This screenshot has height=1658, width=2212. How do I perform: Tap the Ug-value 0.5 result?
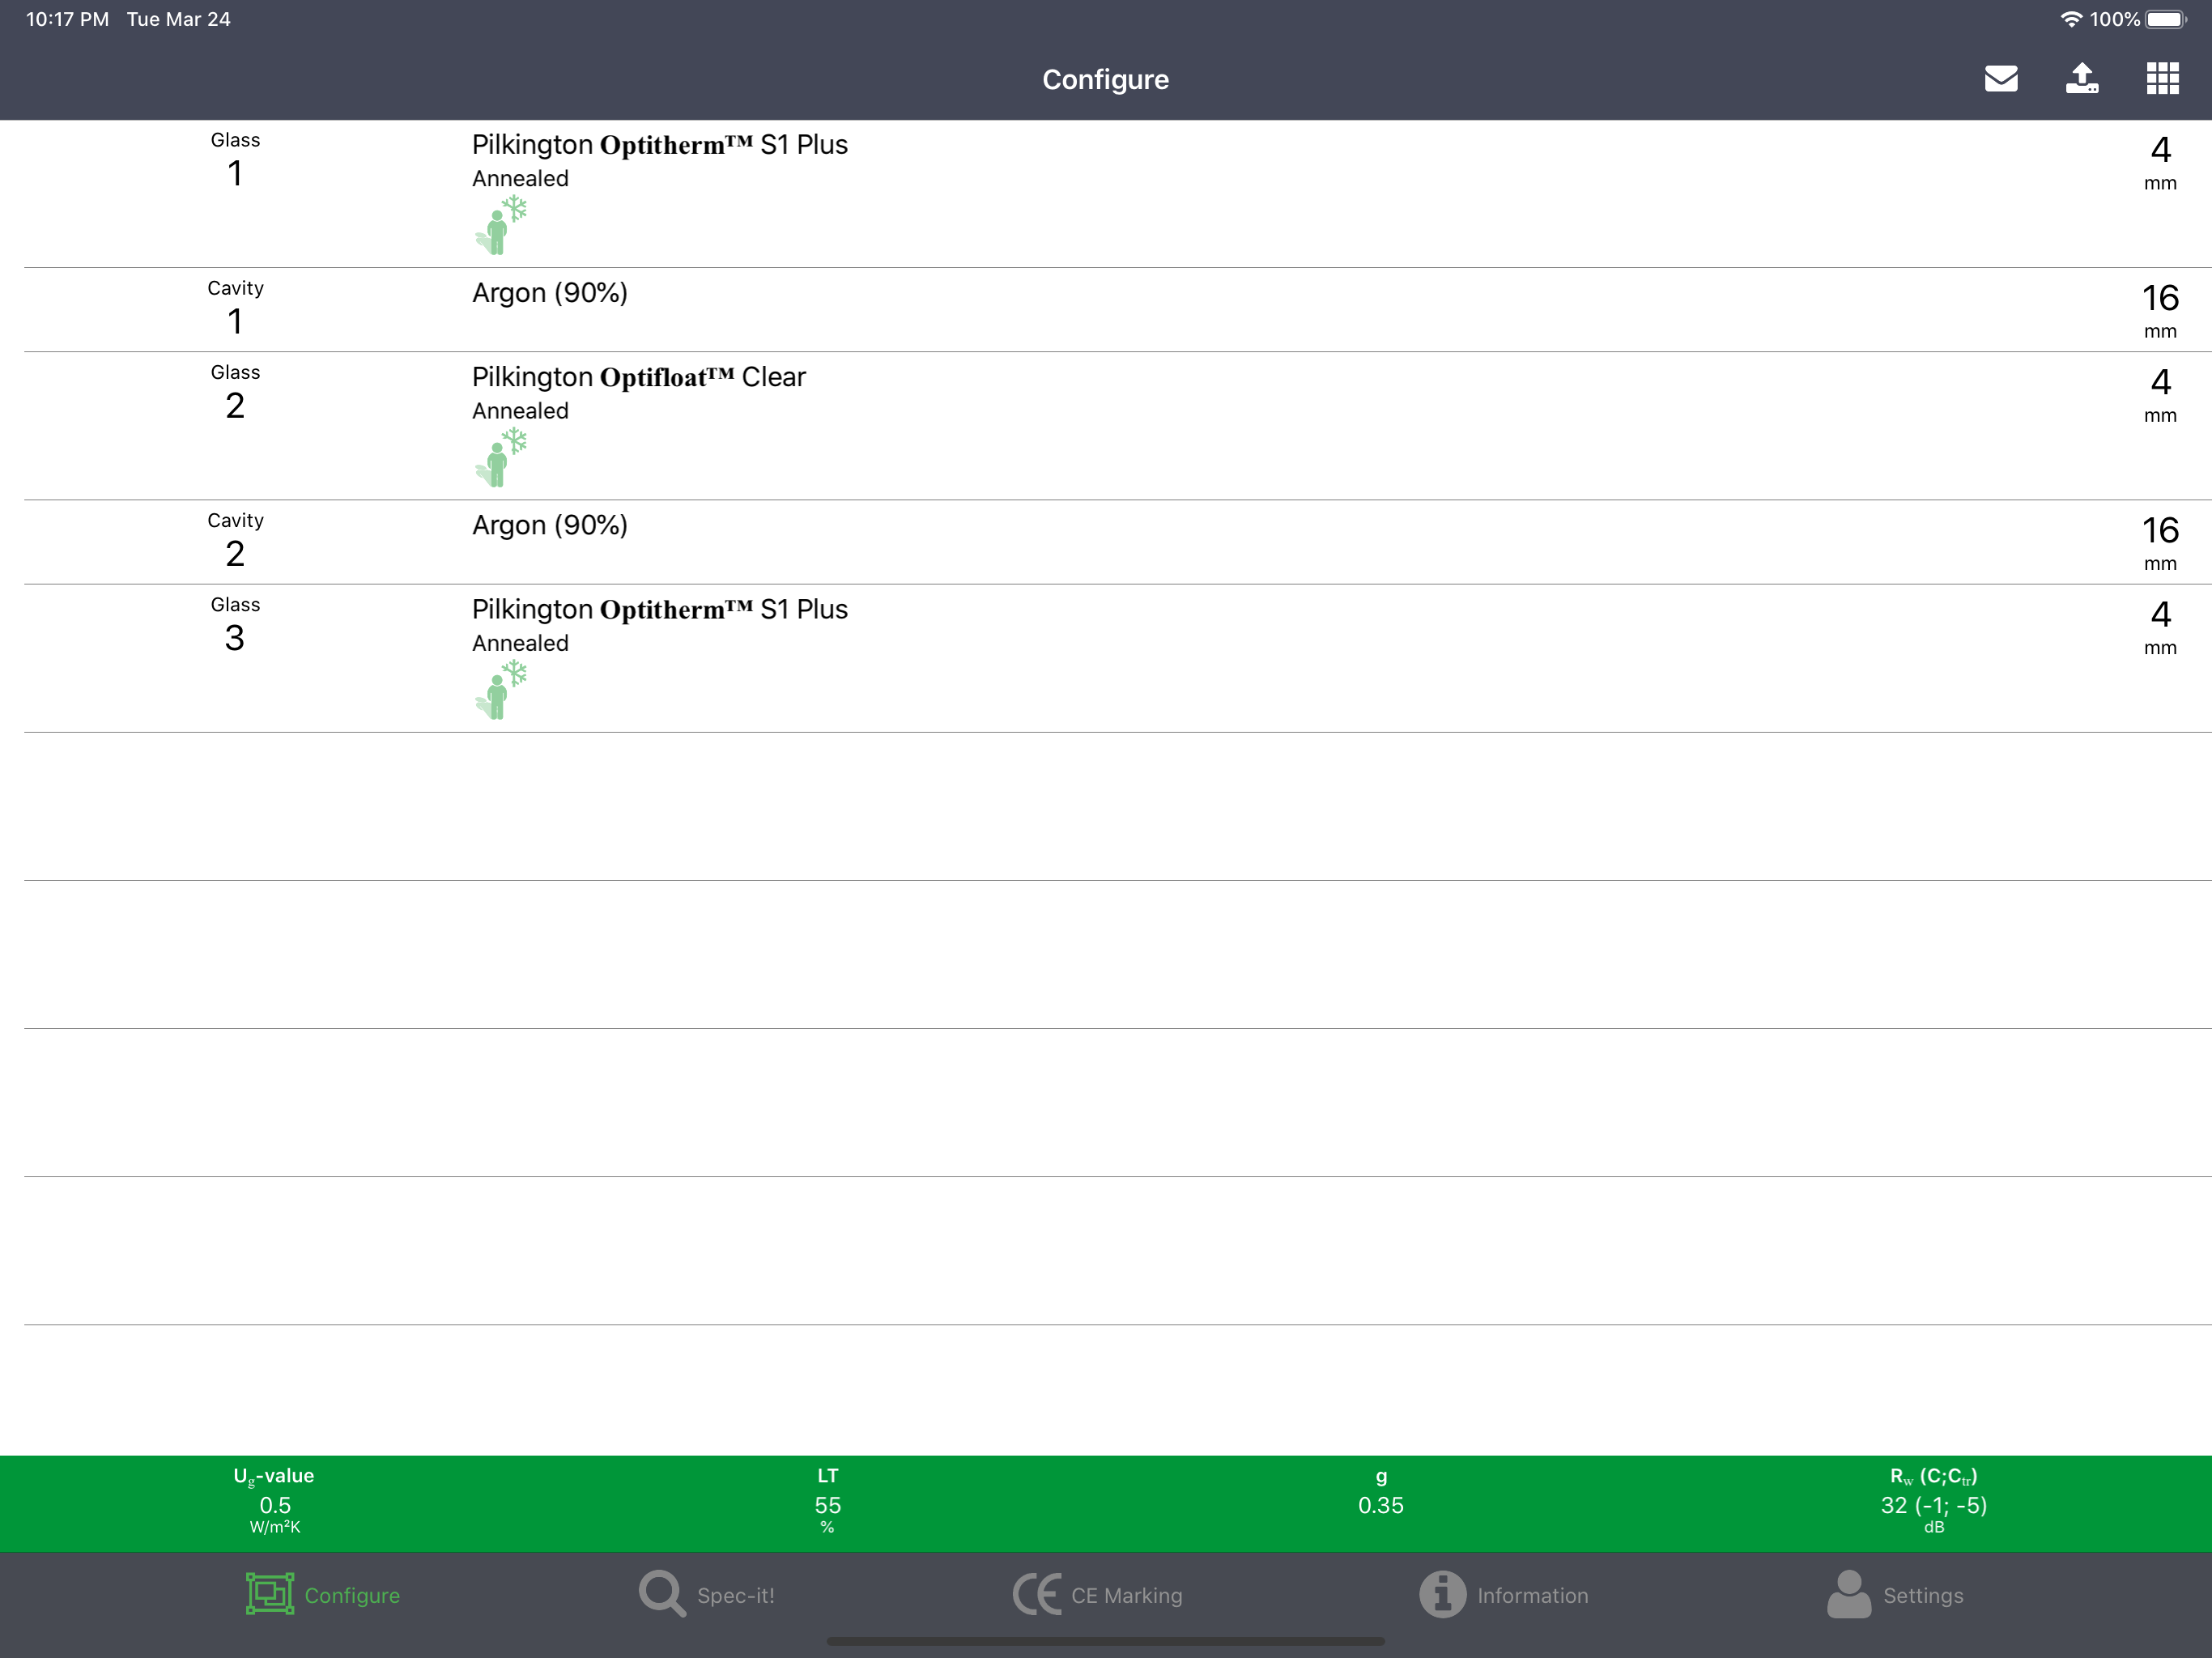click(274, 1501)
